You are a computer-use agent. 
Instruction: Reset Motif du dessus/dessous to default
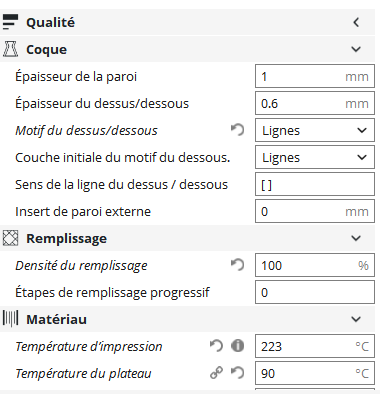237,130
